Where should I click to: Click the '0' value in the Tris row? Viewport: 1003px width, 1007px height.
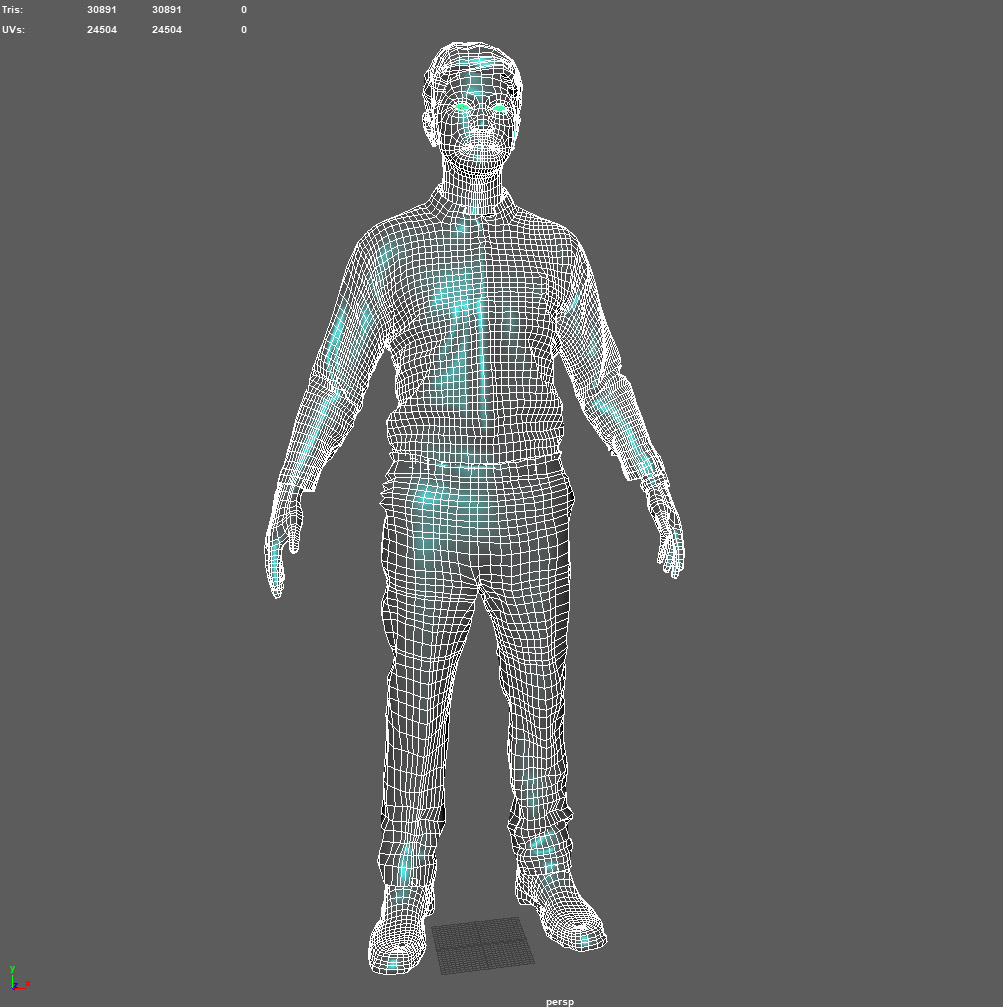point(244,10)
